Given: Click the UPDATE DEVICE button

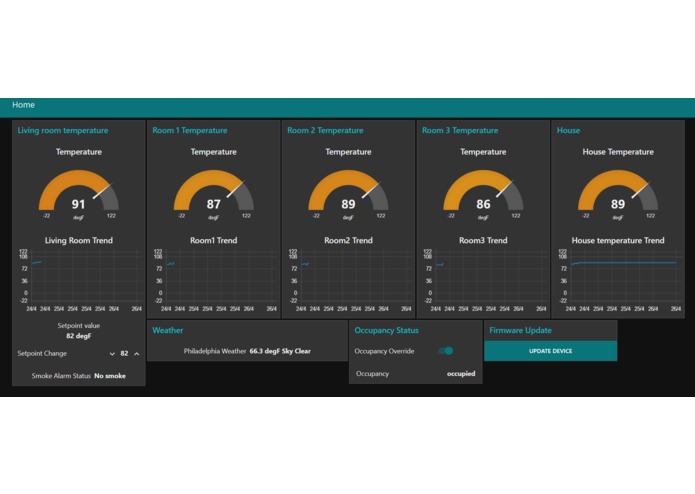Looking at the screenshot, I should click(551, 351).
